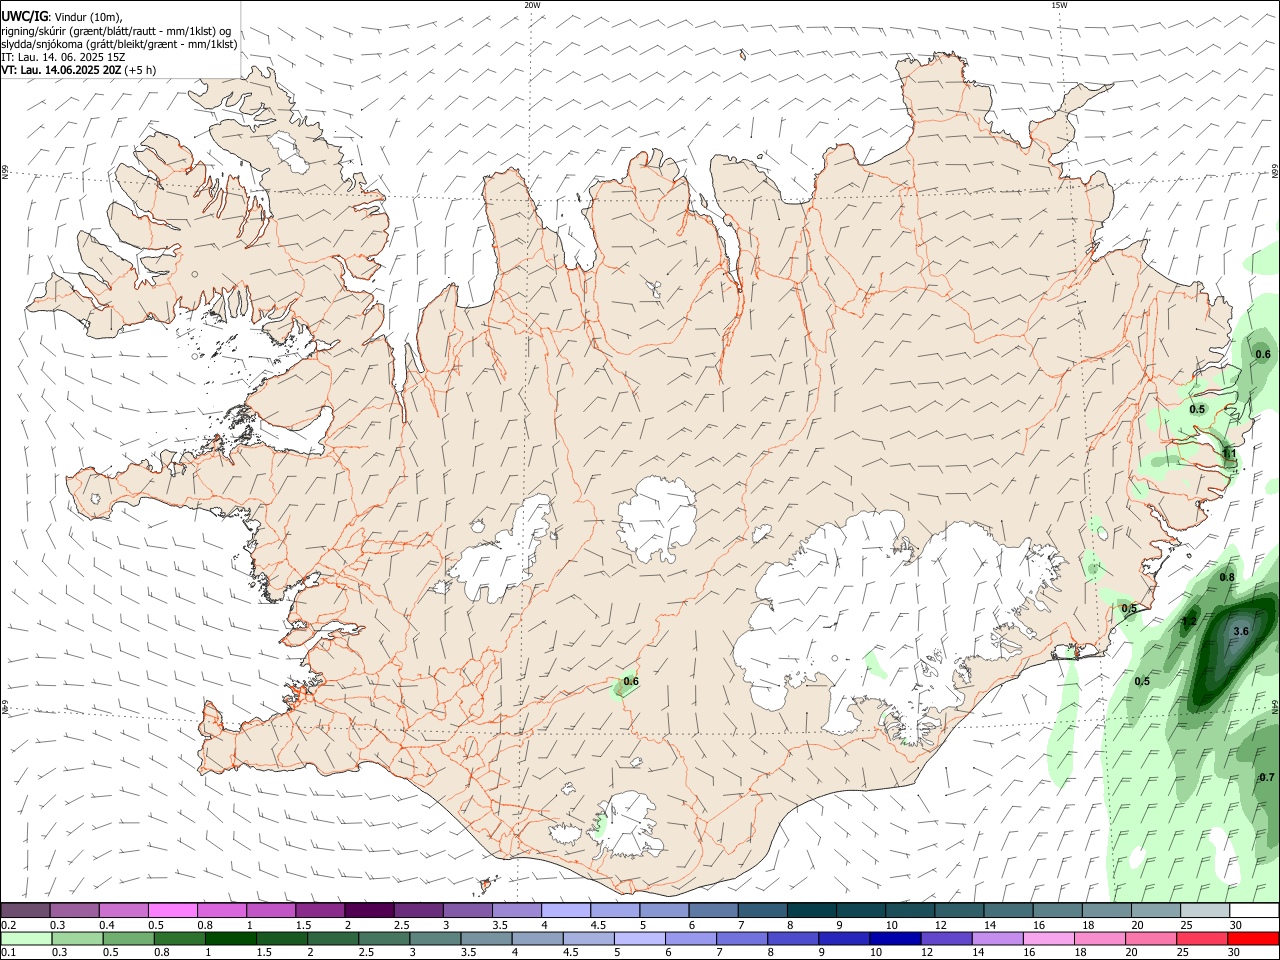Pick the bright red 30 rain swatch

pyautogui.click(x=1253, y=939)
